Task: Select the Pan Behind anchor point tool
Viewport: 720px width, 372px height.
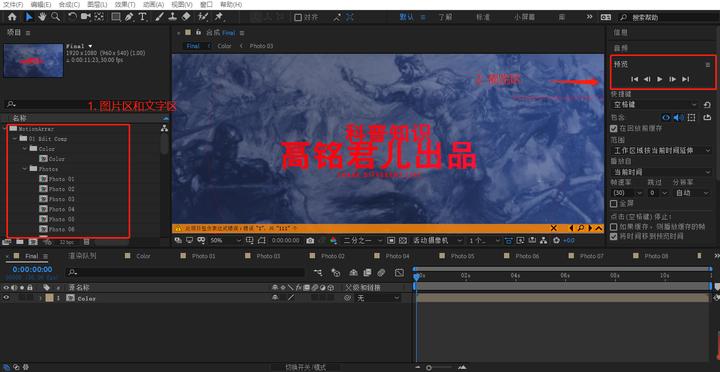Action: point(99,17)
